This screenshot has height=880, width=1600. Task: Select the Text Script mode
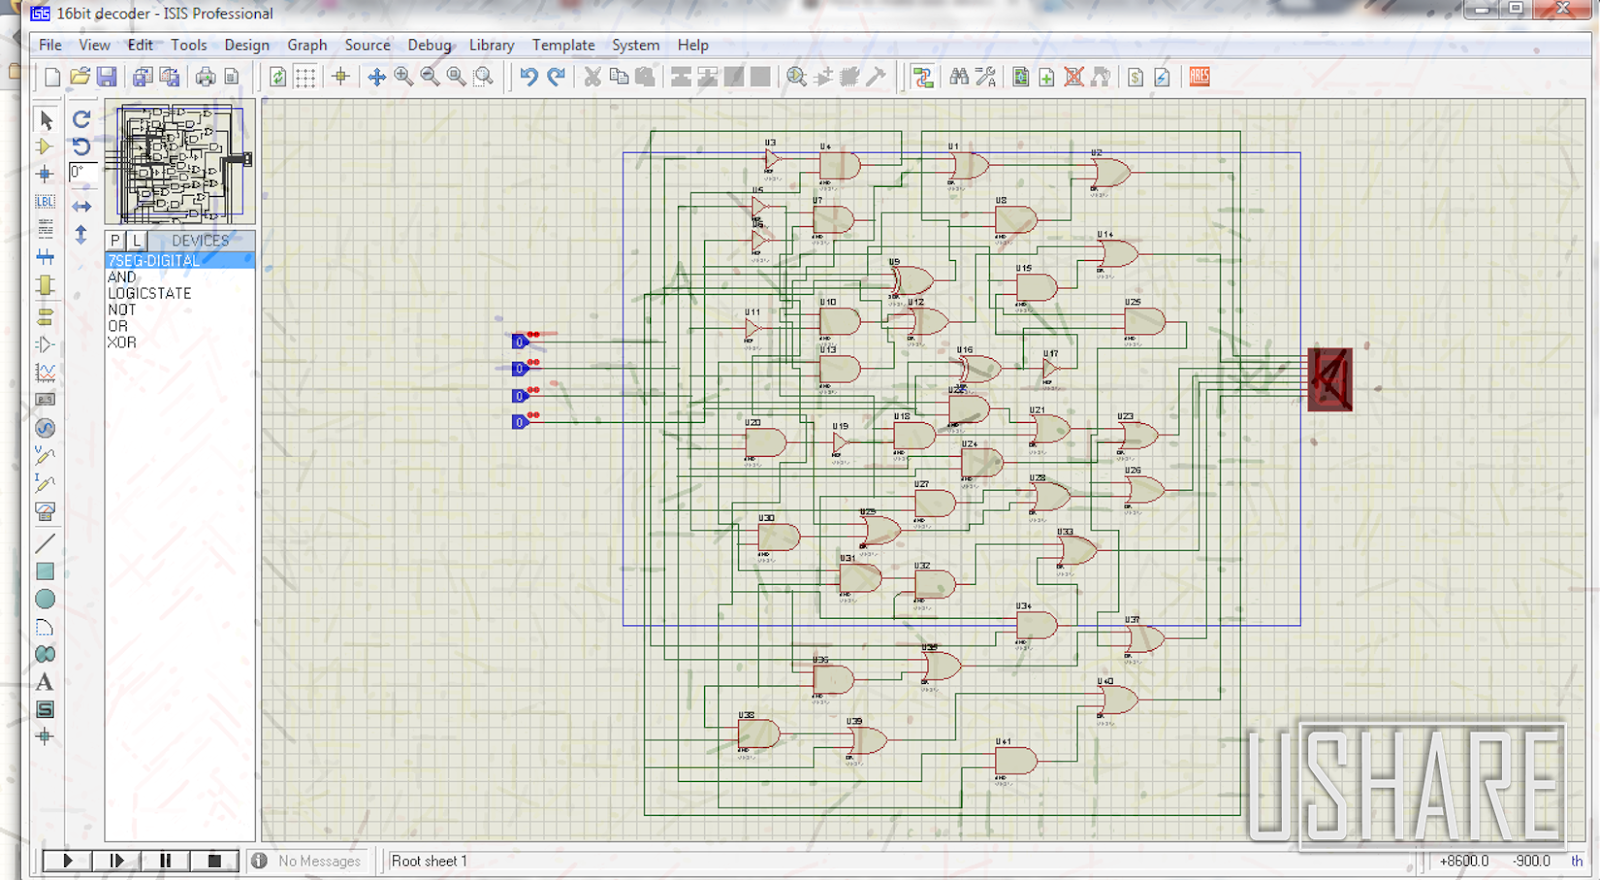(x=45, y=229)
